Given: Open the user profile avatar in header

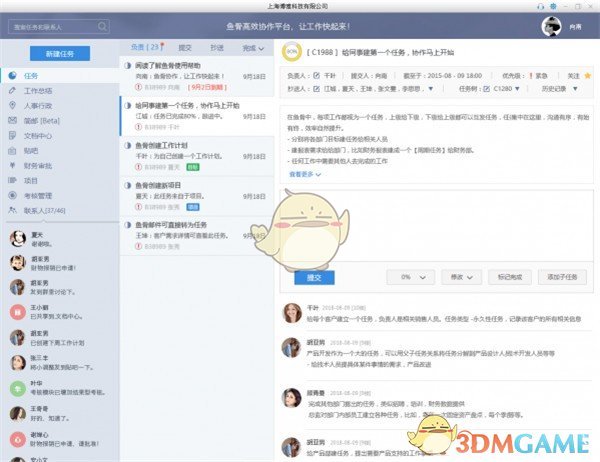Looking at the screenshot, I should point(551,26).
